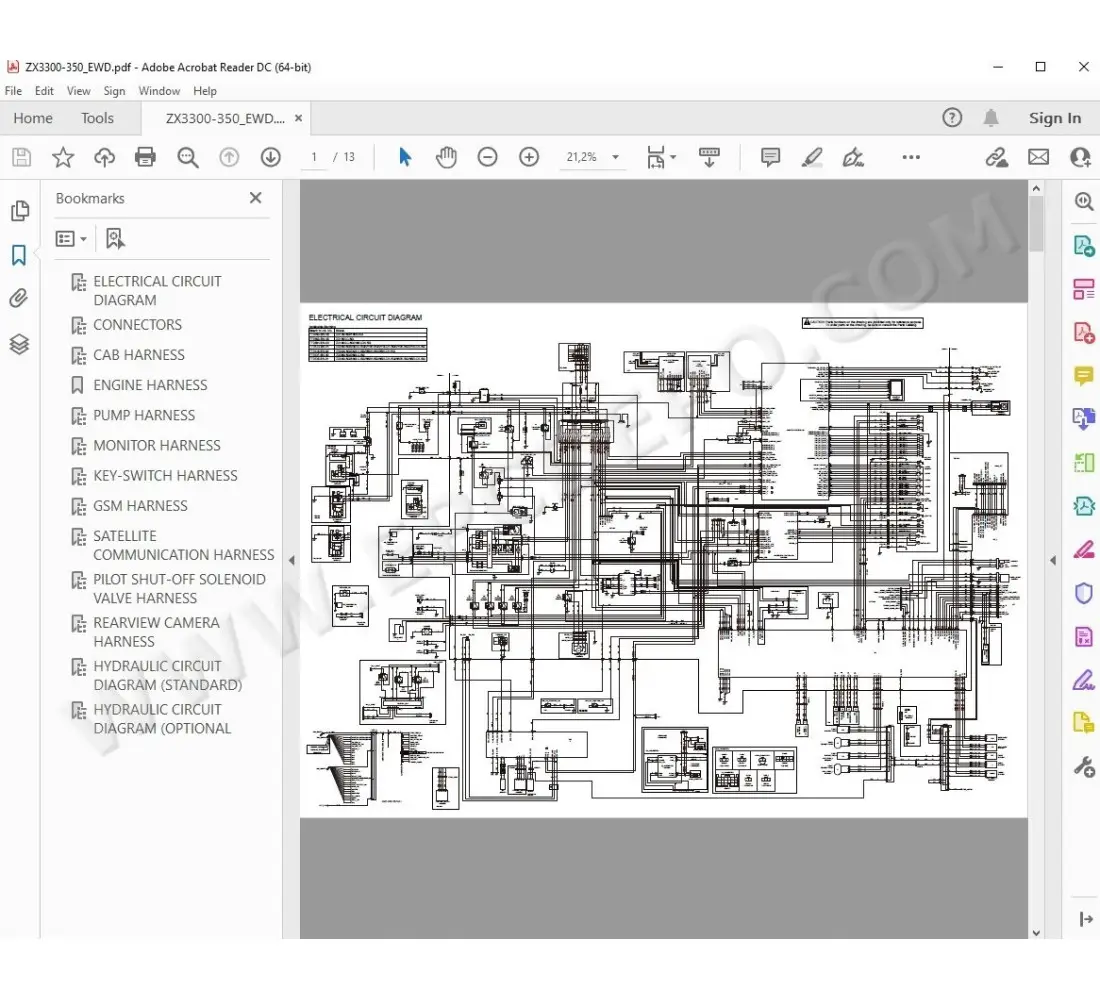Open the Attachments paperclip panel
Image resolution: width=1100 pixels, height=1000 pixels.
coord(19,299)
